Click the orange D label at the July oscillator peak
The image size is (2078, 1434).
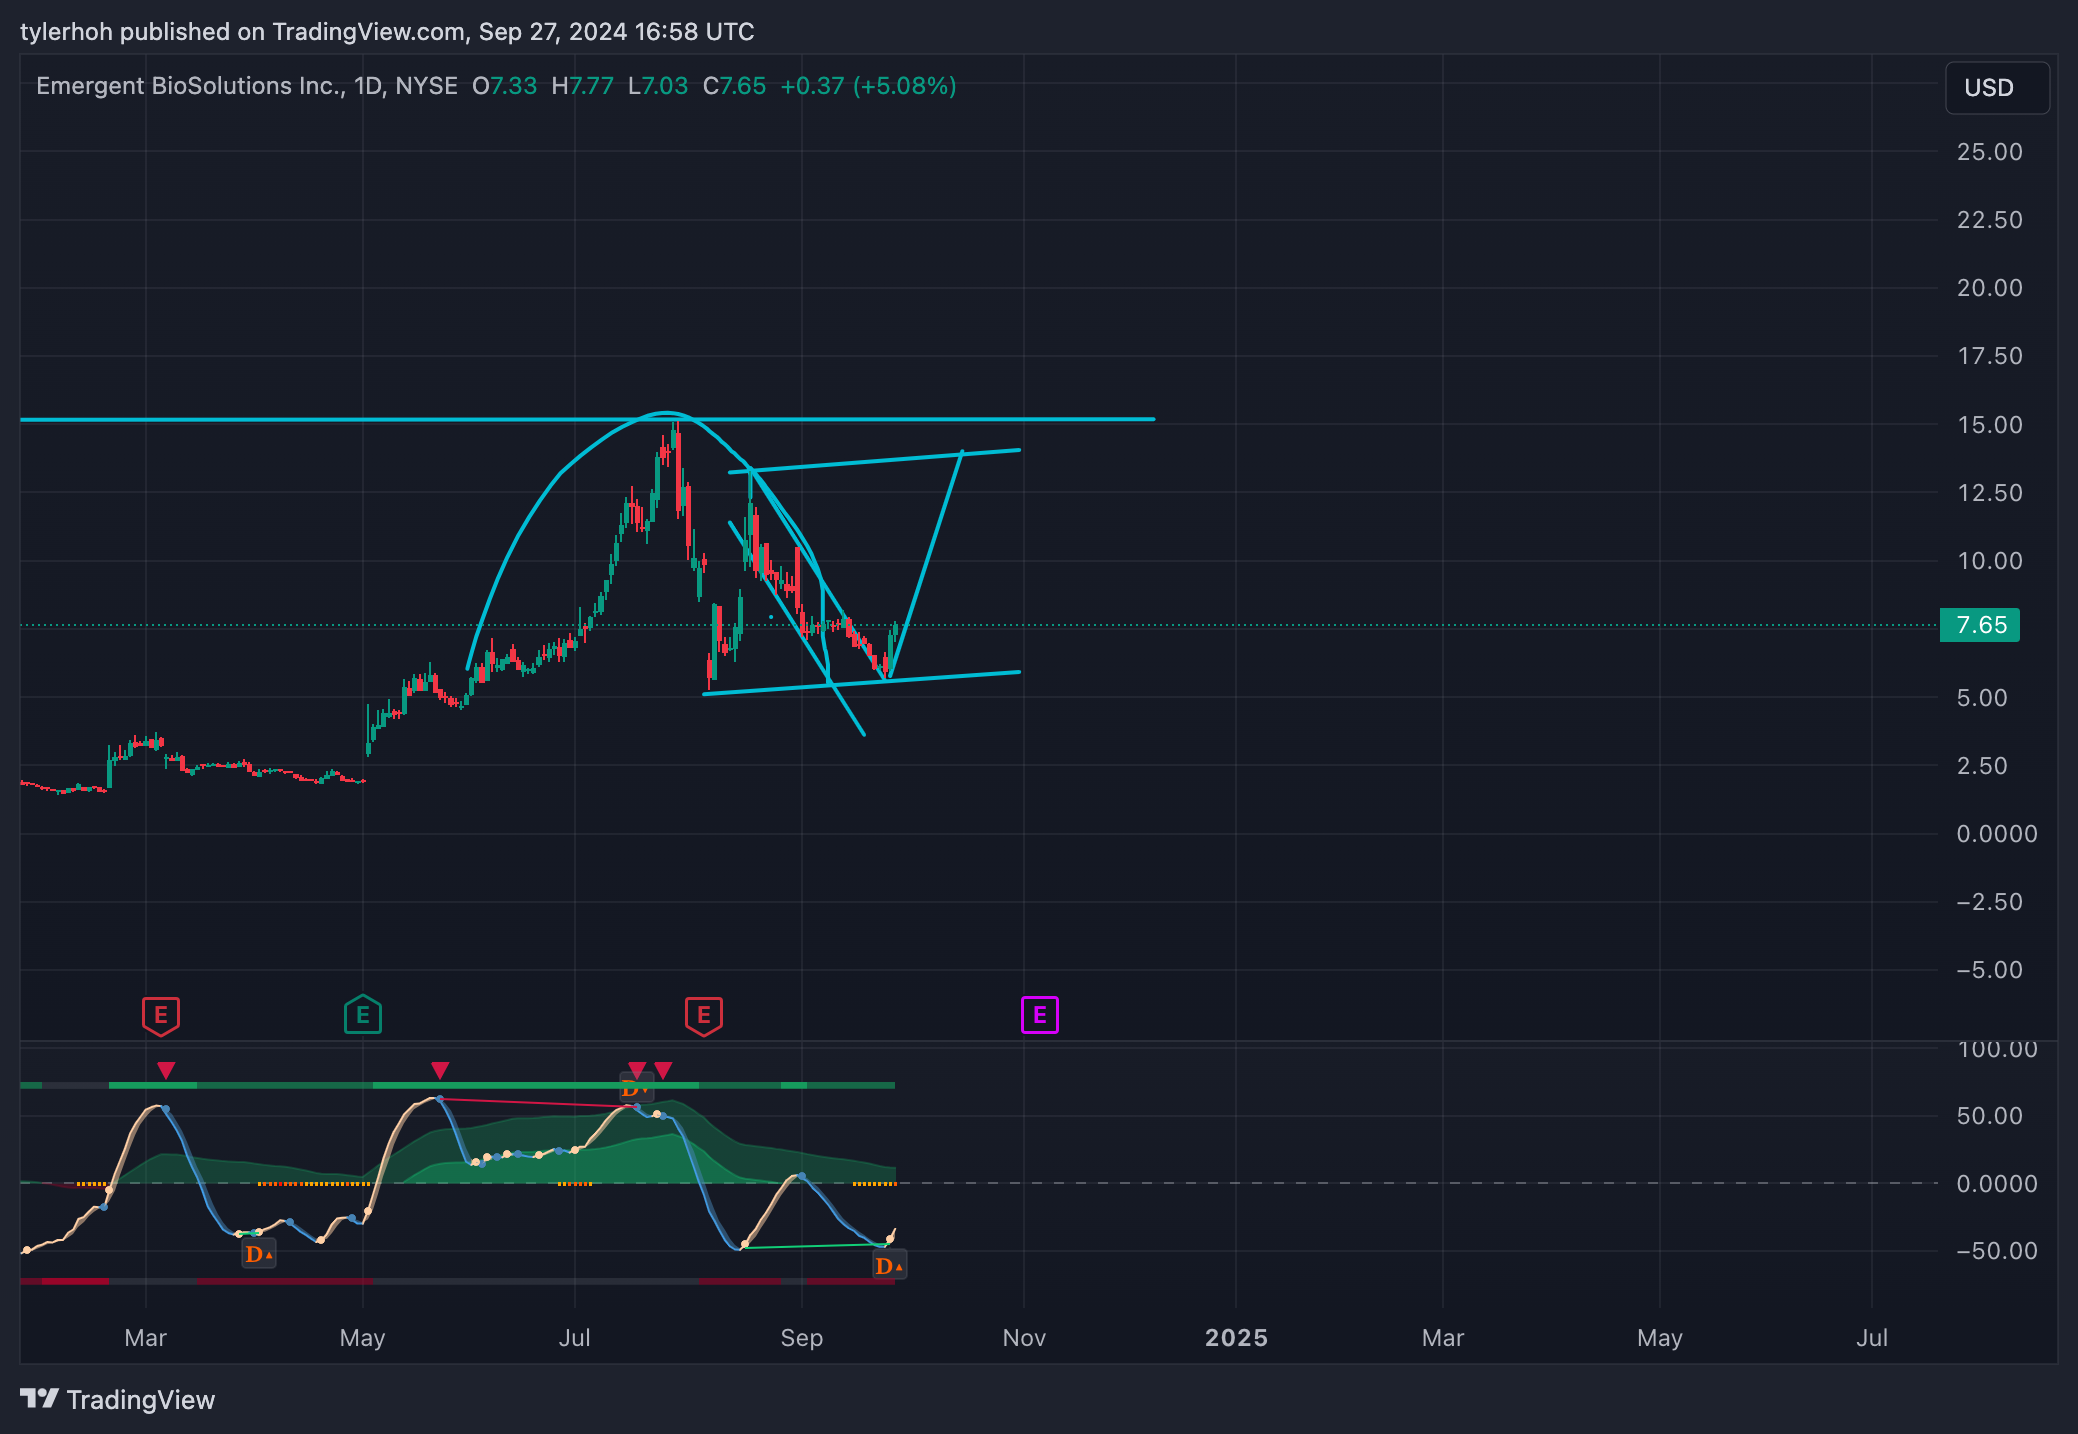pyautogui.click(x=635, y=1089)
